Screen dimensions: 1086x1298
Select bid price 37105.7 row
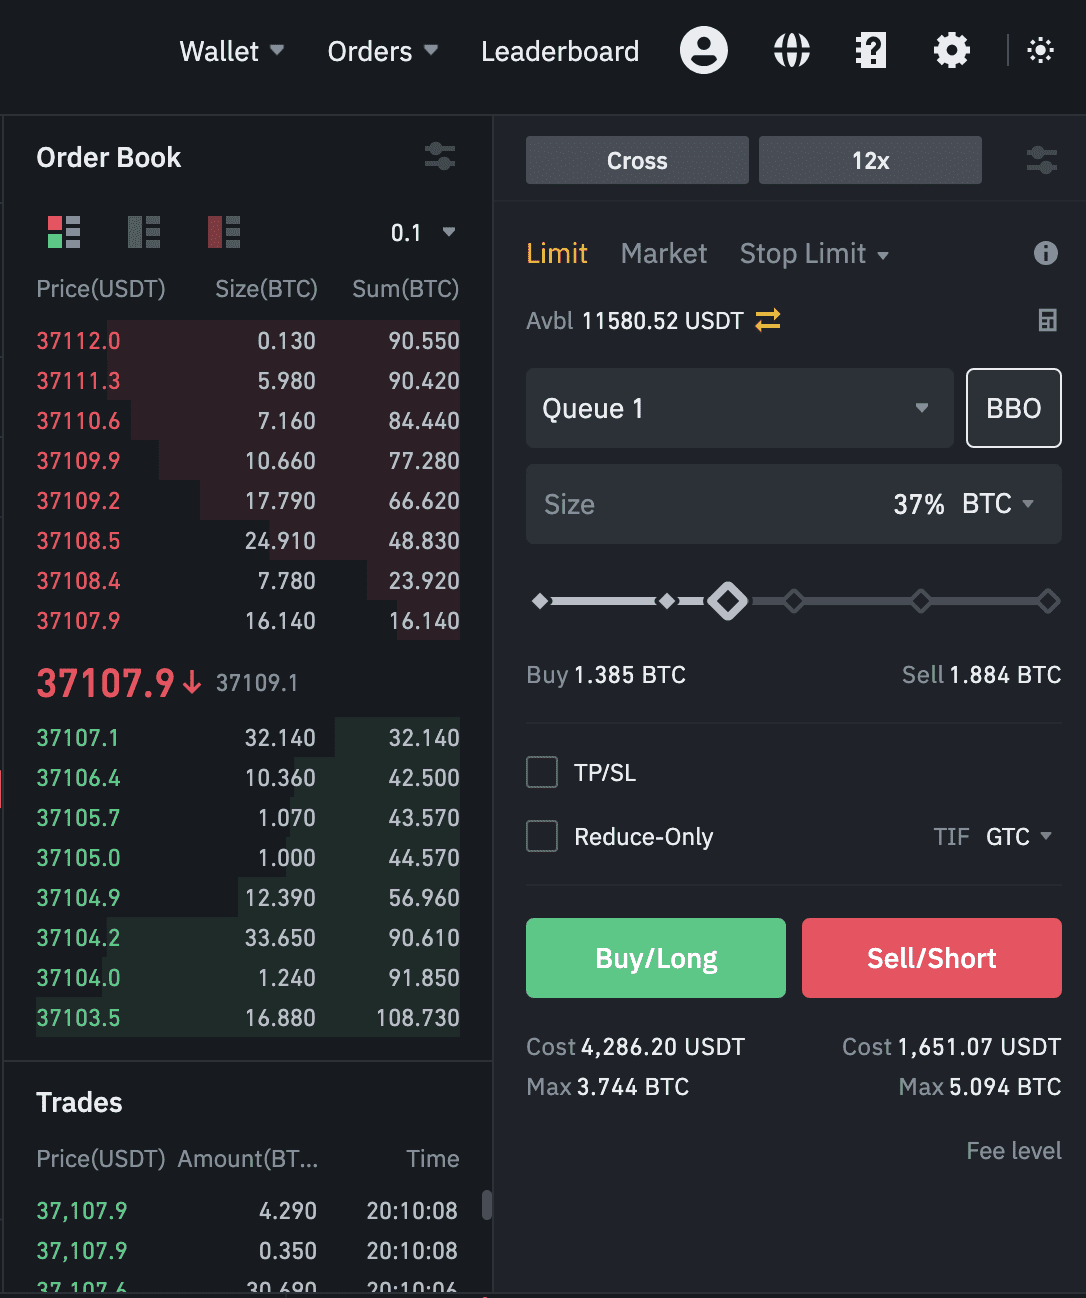point(248,818)
